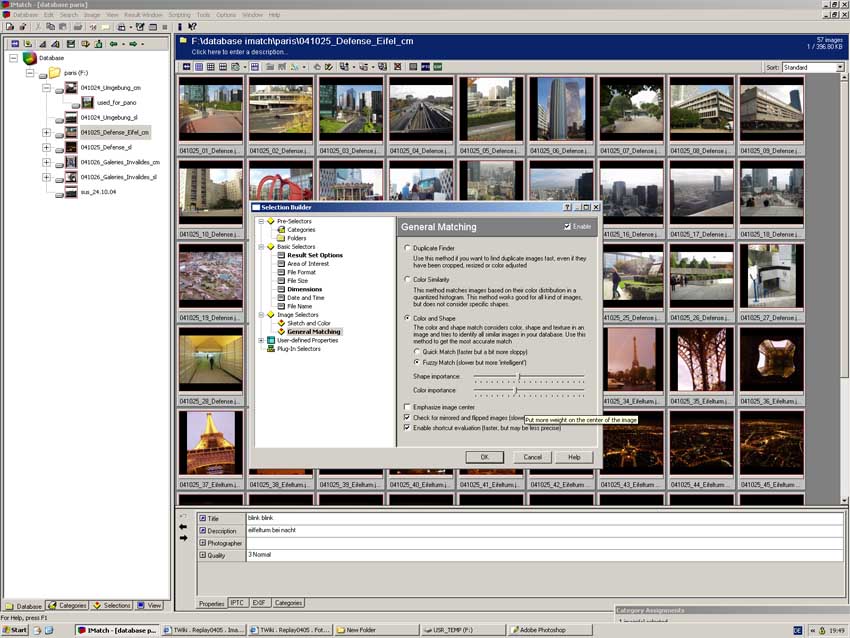Expand the 041026_Galeries_Invalides_cm folder node
Viewport: 850px width, 638px height.
[x=47, y=162]
